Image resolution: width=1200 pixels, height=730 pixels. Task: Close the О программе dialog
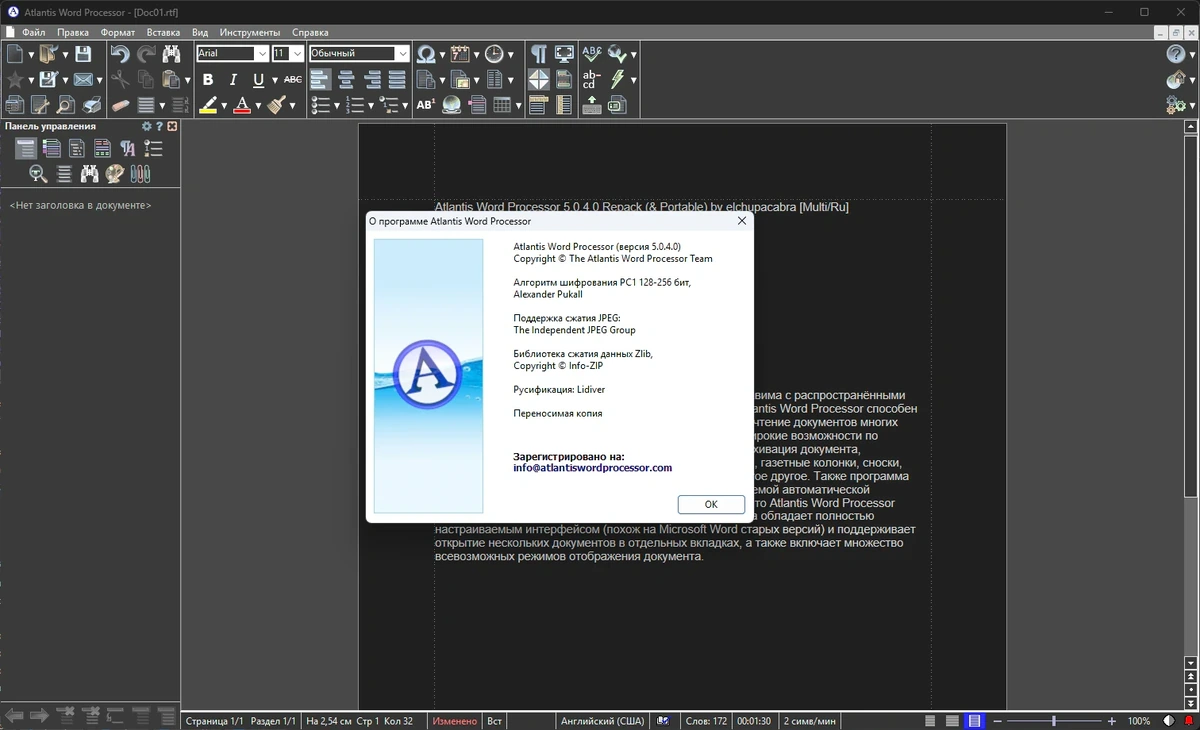click(x=742, y=221)
